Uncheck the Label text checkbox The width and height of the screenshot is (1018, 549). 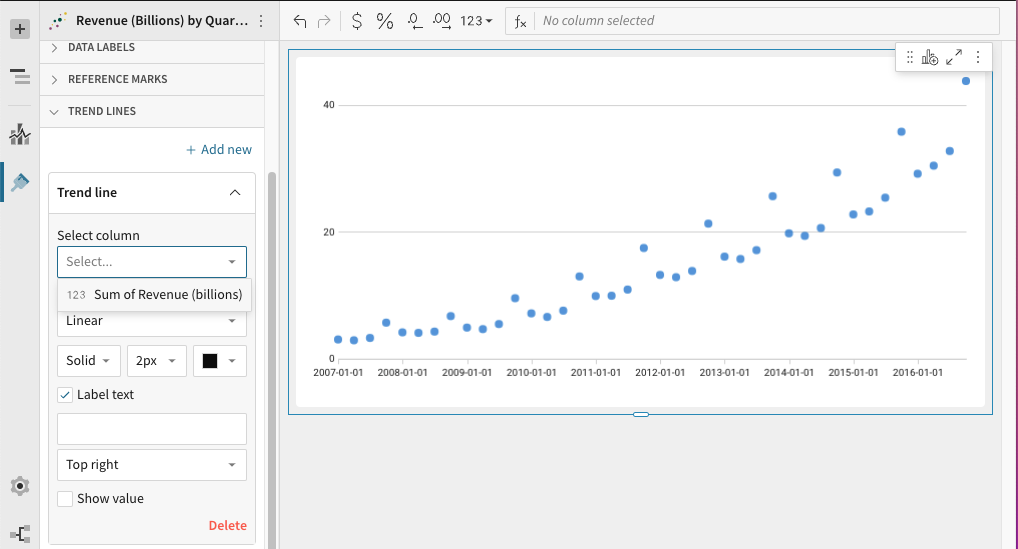click(65, 395)
